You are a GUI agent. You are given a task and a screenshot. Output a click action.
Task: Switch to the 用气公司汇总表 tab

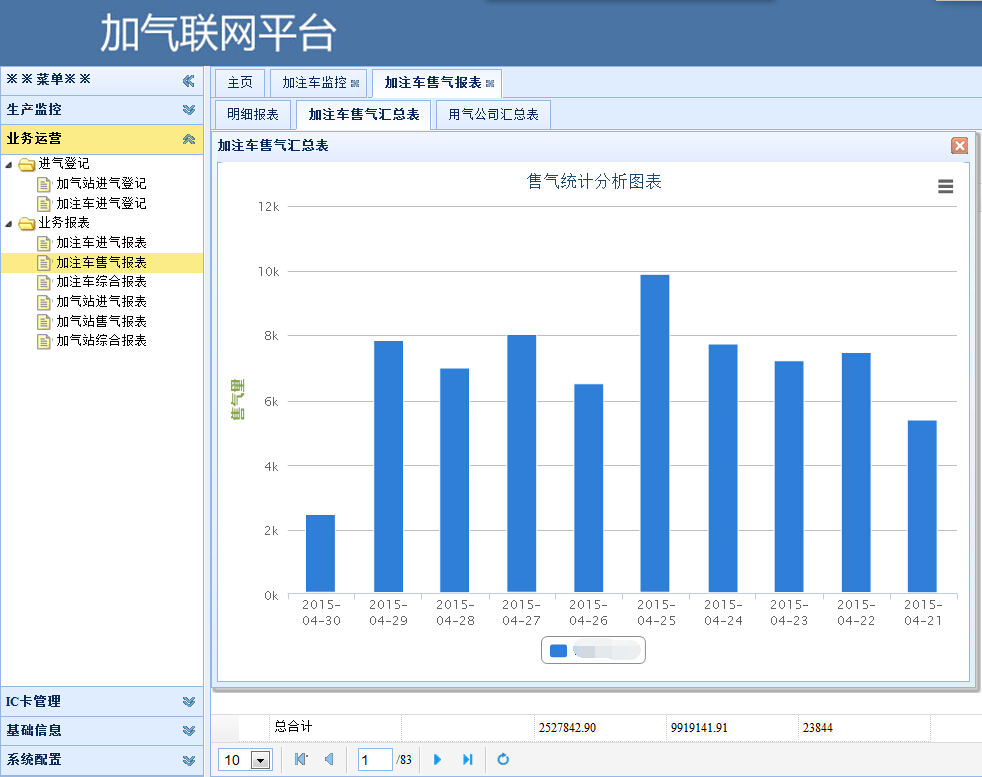(493, 115)
